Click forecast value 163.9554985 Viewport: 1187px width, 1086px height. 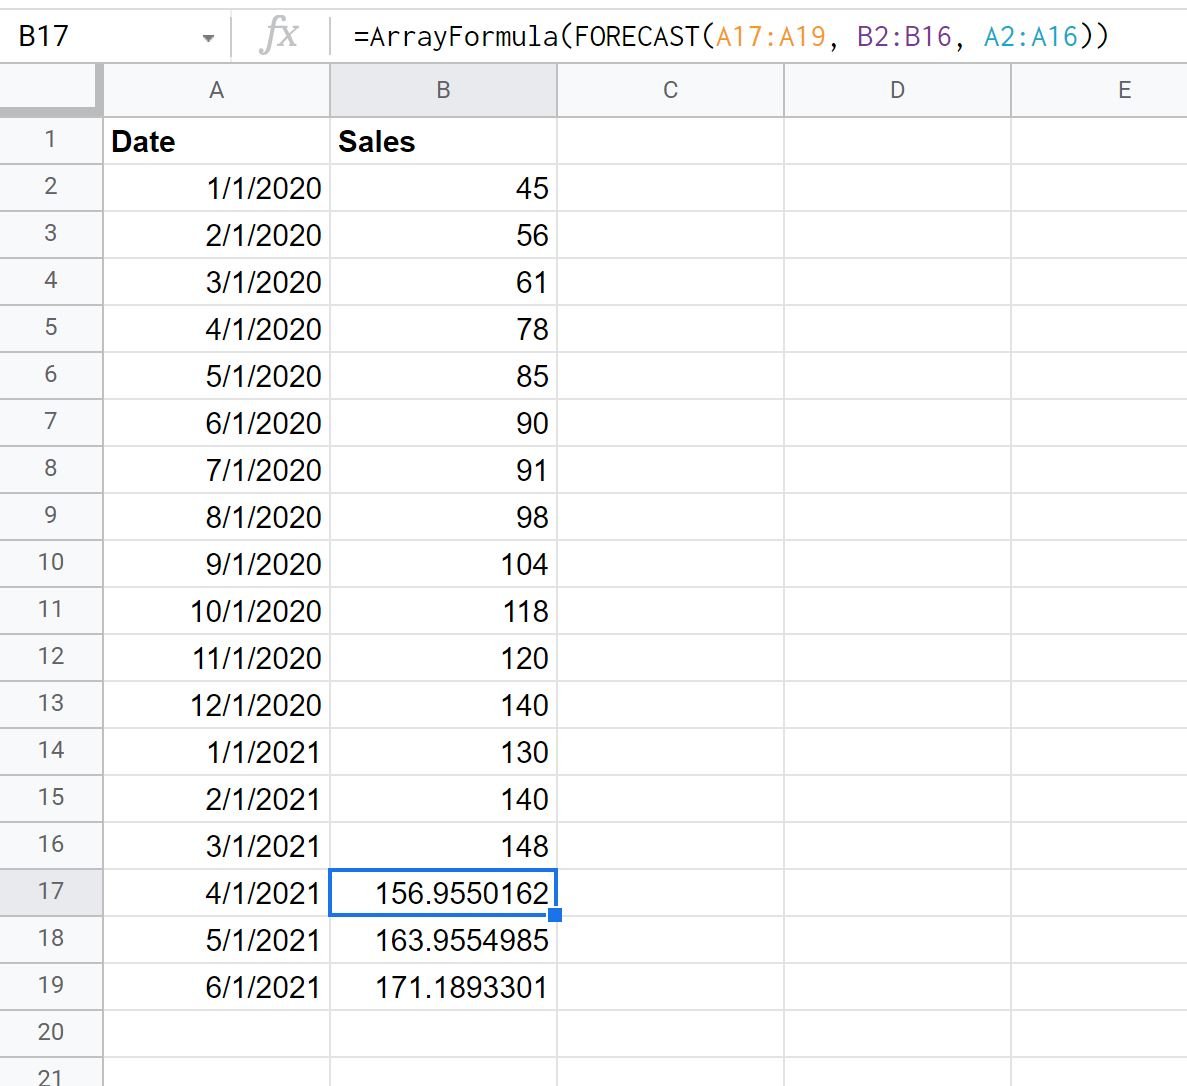pos(444,939)
